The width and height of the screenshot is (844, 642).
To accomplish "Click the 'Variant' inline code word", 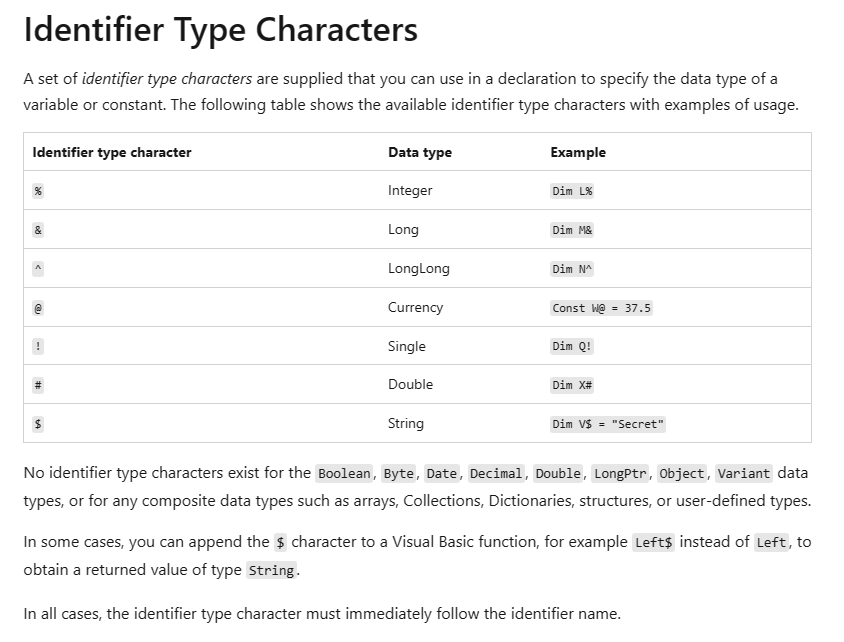I will (x=744, y=474).
